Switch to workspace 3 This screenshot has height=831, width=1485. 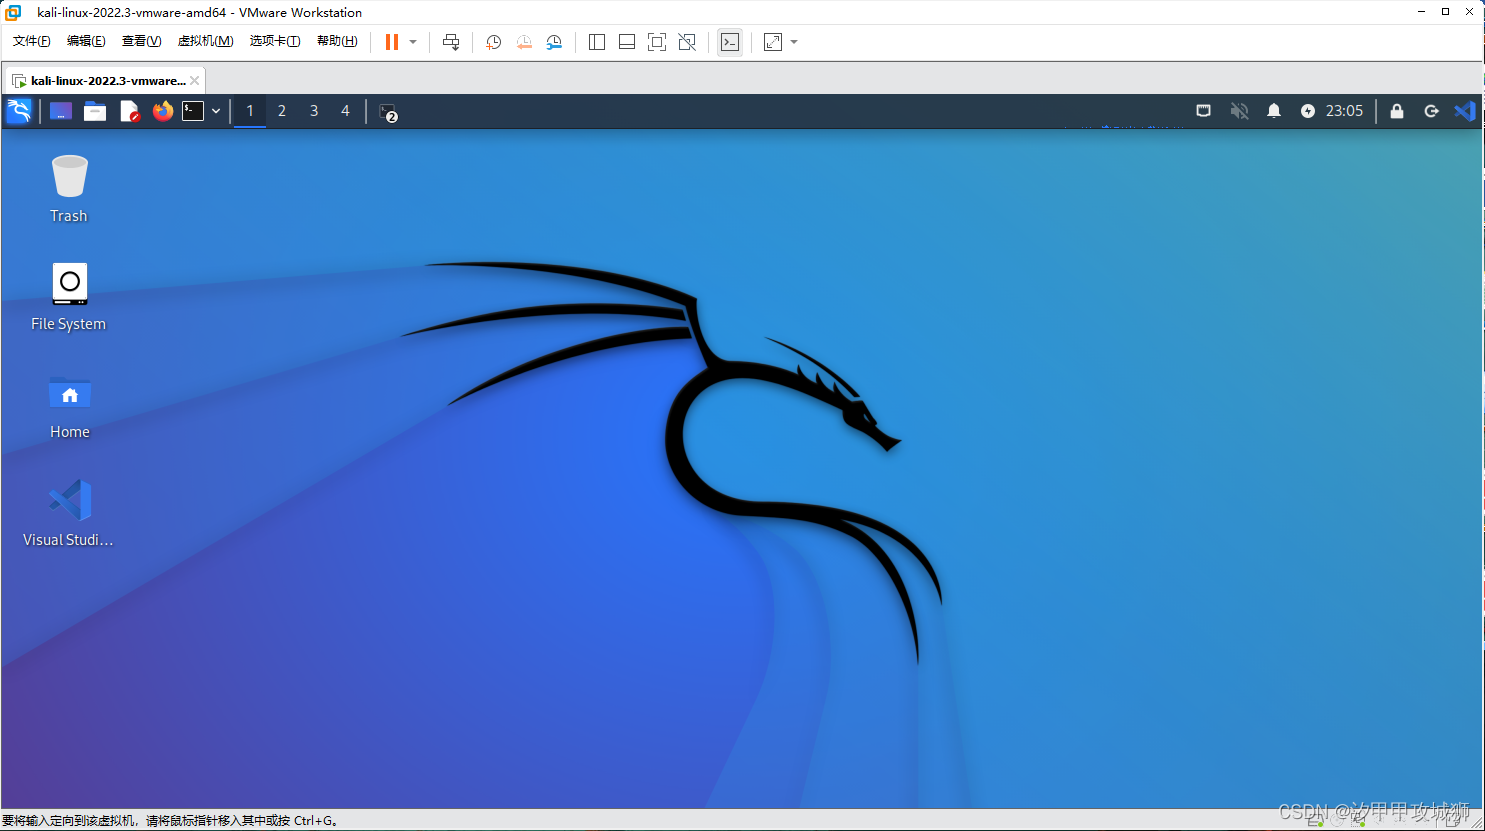point(314,111)
